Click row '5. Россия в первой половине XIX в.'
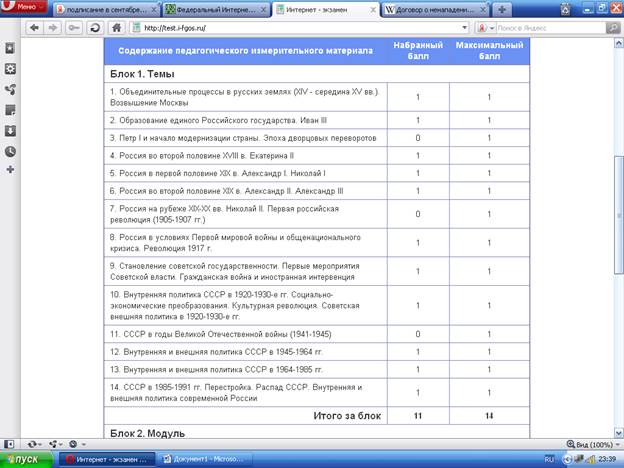 pyautogui.click(x=317, y=173)
